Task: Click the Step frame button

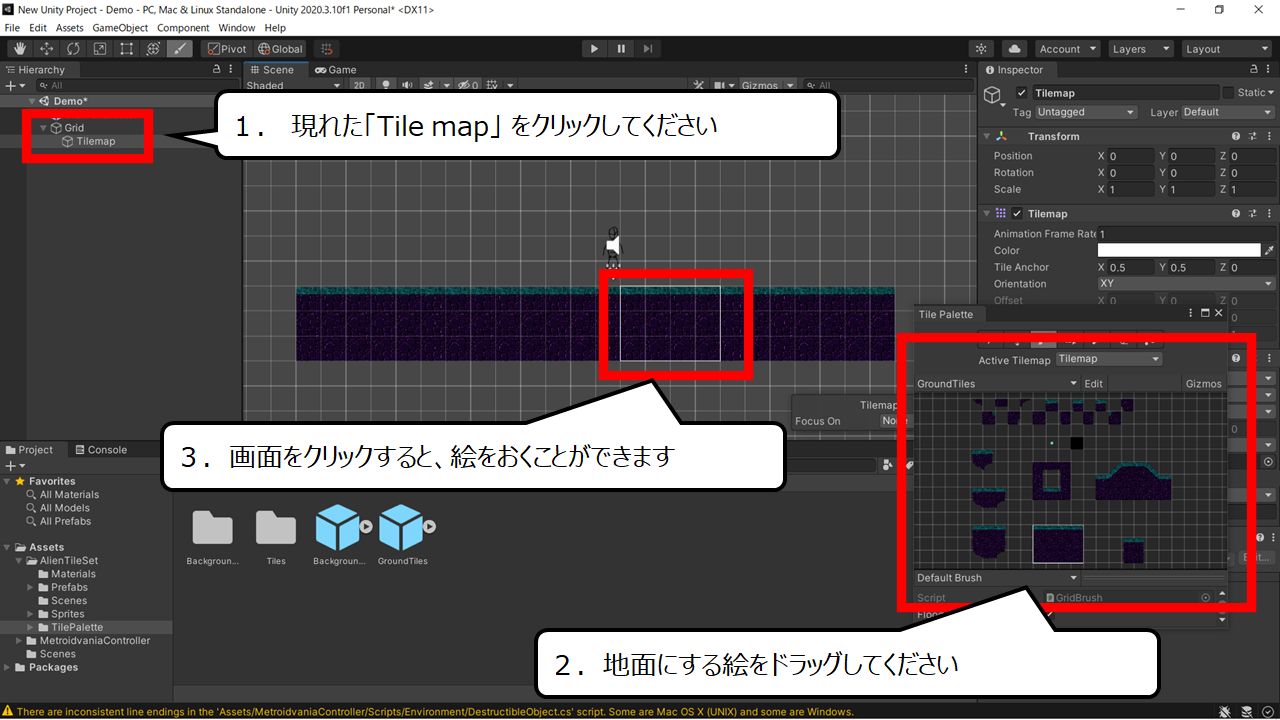Action: pyautogui.click(x=648, y=49)
